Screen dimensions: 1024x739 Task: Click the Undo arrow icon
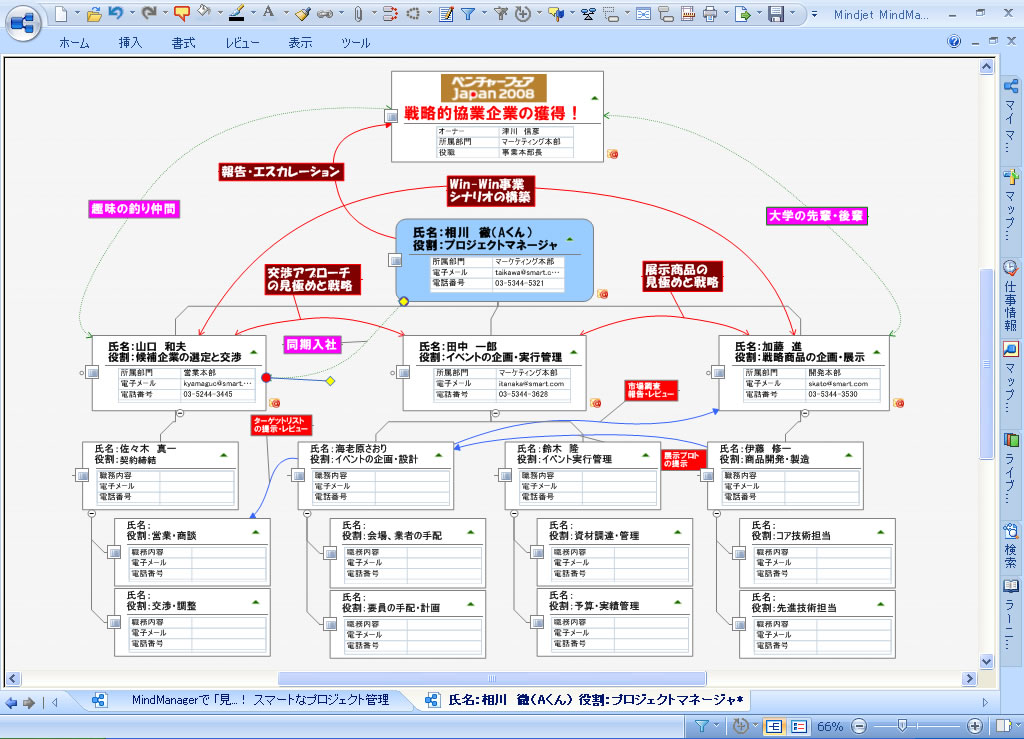tap(115, 14)
